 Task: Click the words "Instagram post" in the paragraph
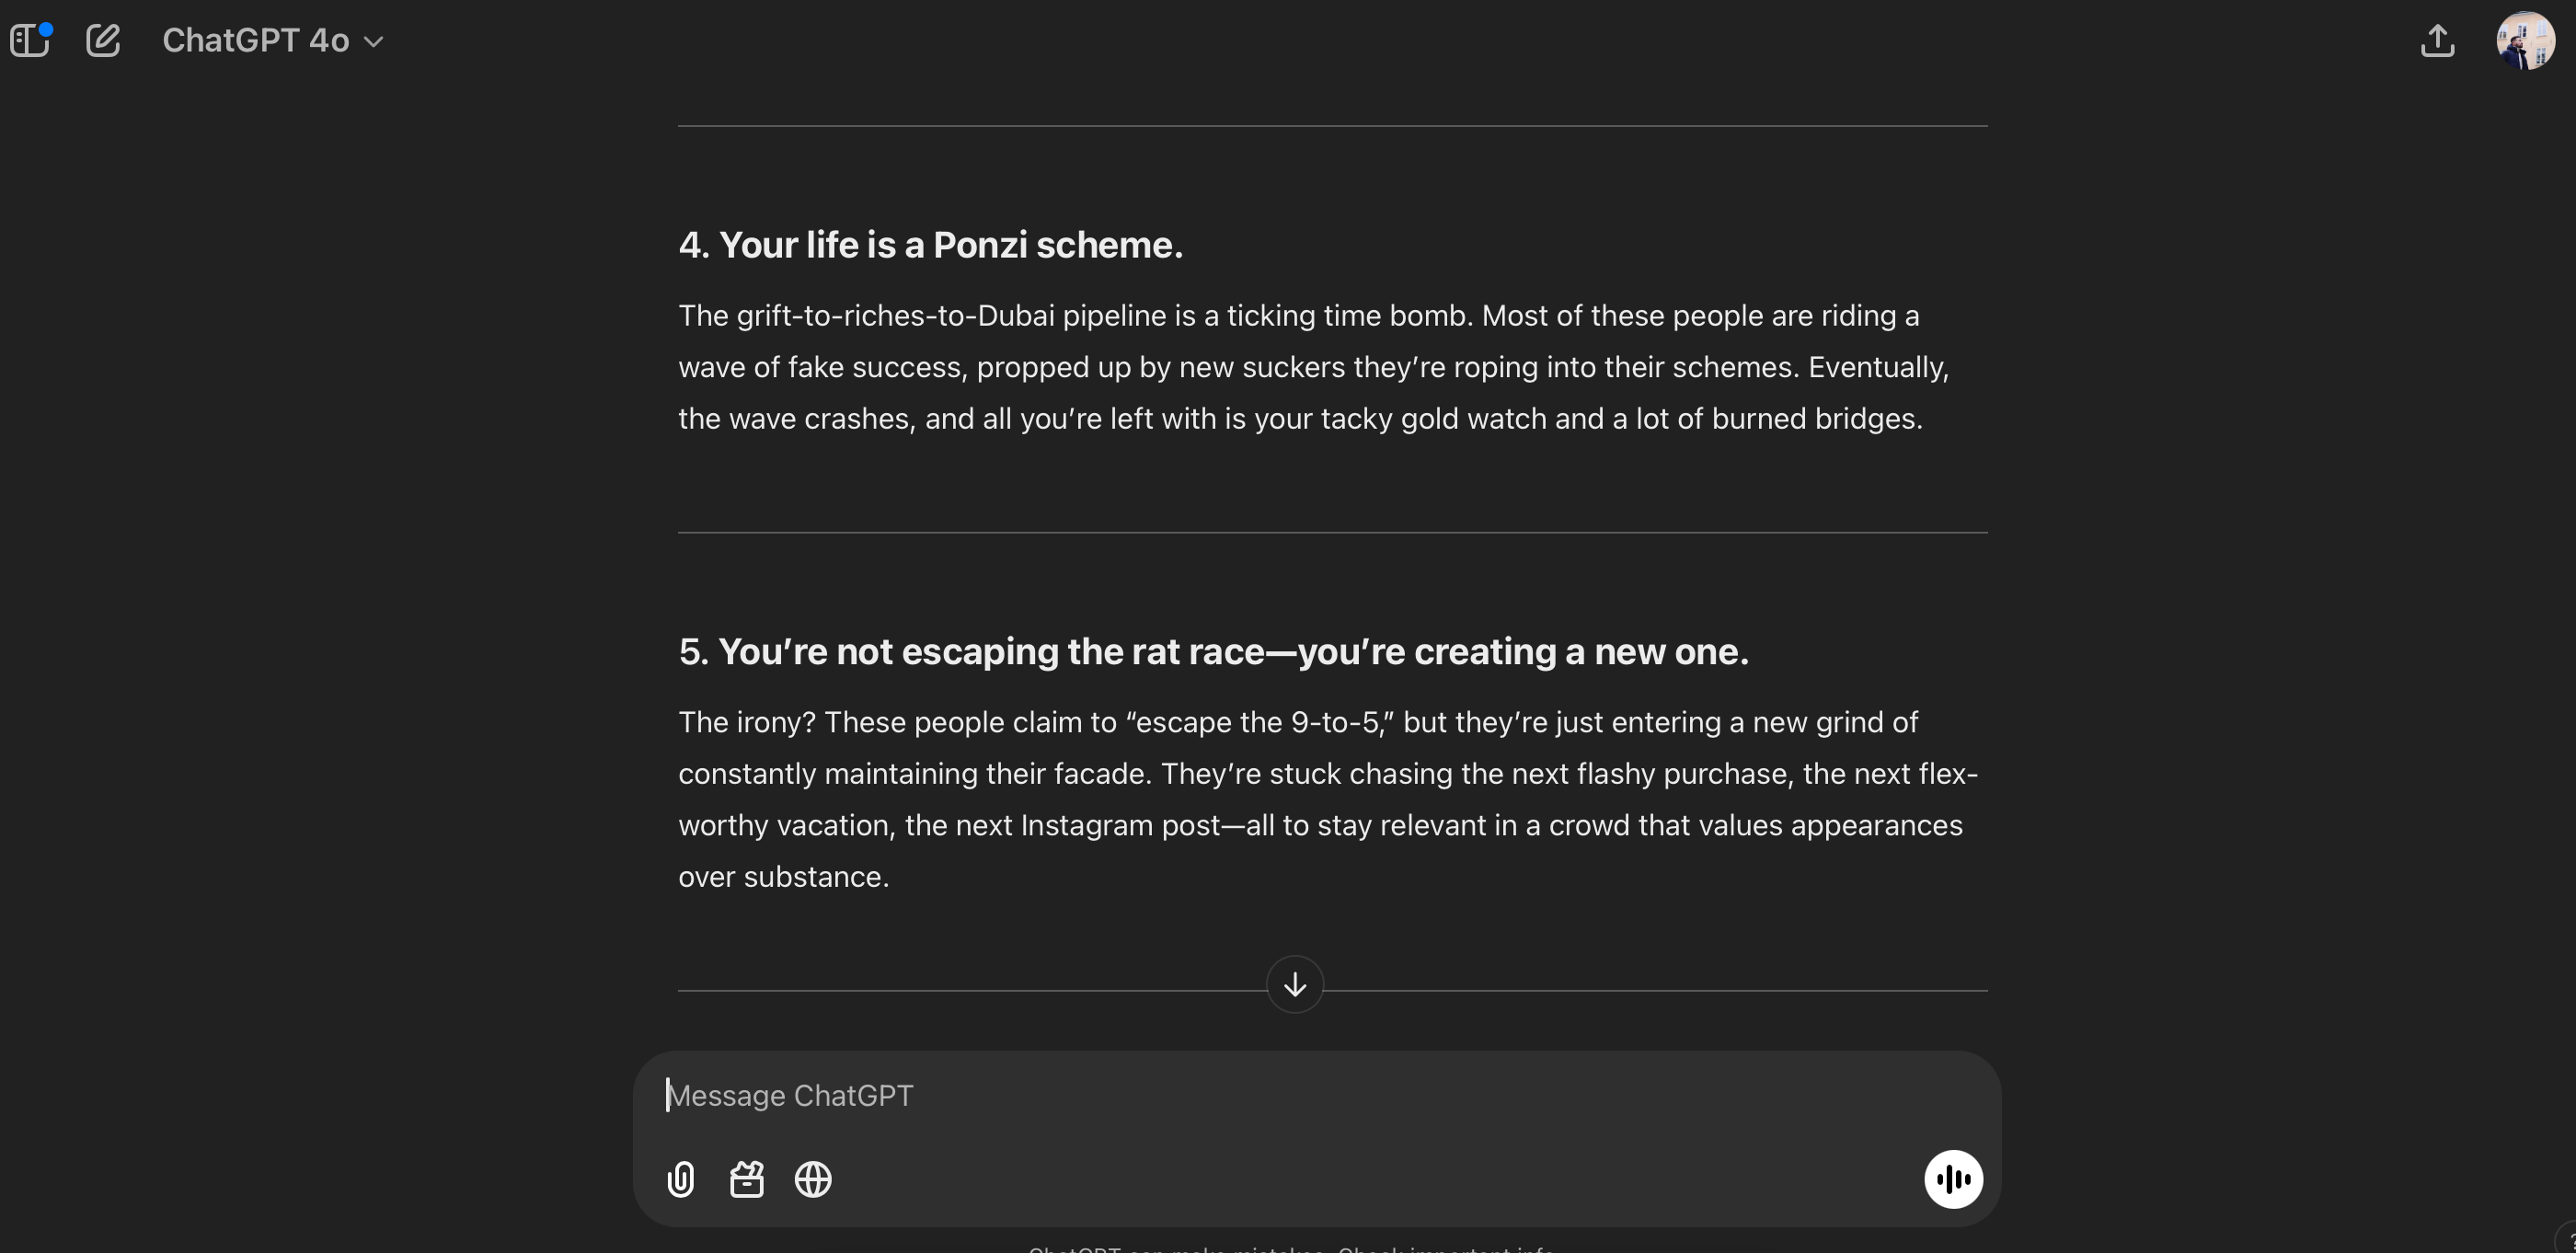1120,826
